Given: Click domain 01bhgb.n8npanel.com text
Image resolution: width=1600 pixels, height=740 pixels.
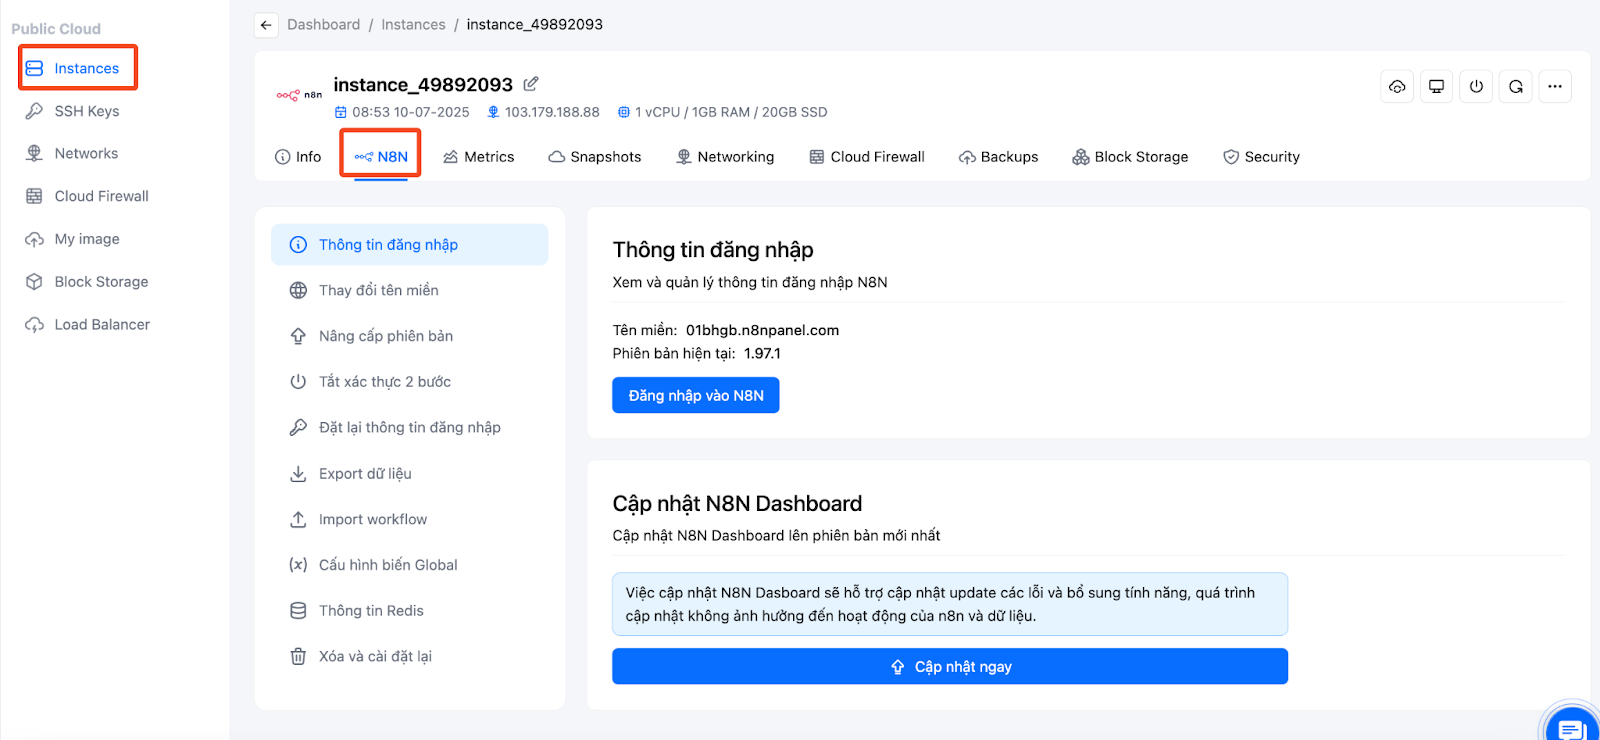Looking at the screenshot, I should (762, 330).
